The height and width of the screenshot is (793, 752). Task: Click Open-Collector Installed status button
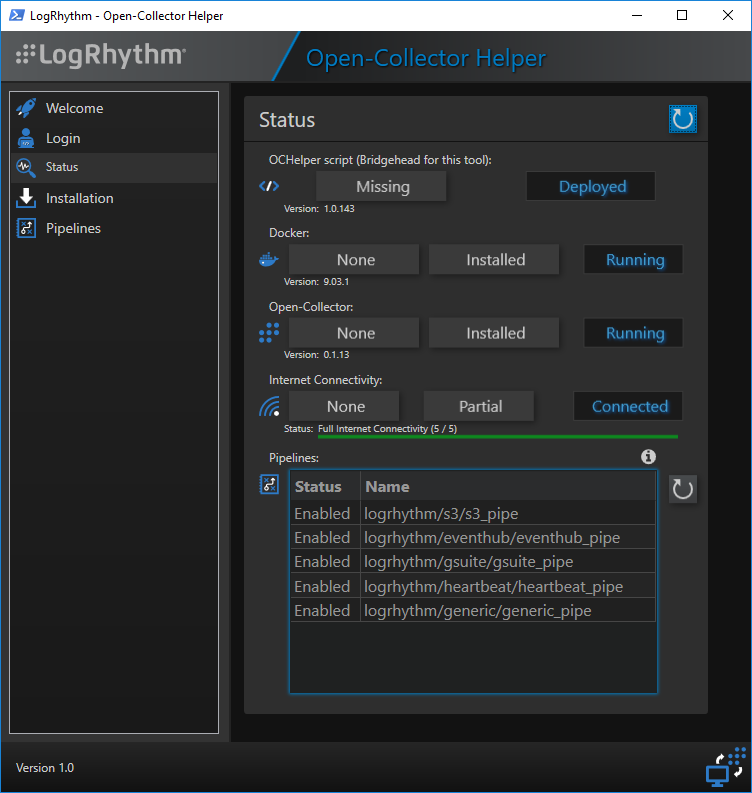click(x=494, y=333)
